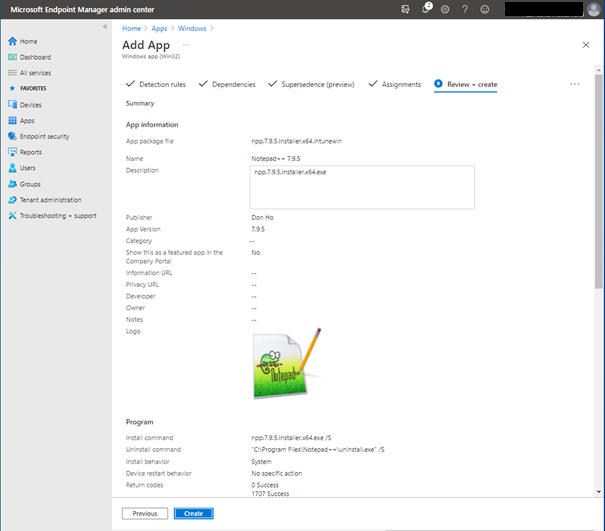Click the Favorites star icon
Viewport: 605px width, 531px height.
pos(12,88)
